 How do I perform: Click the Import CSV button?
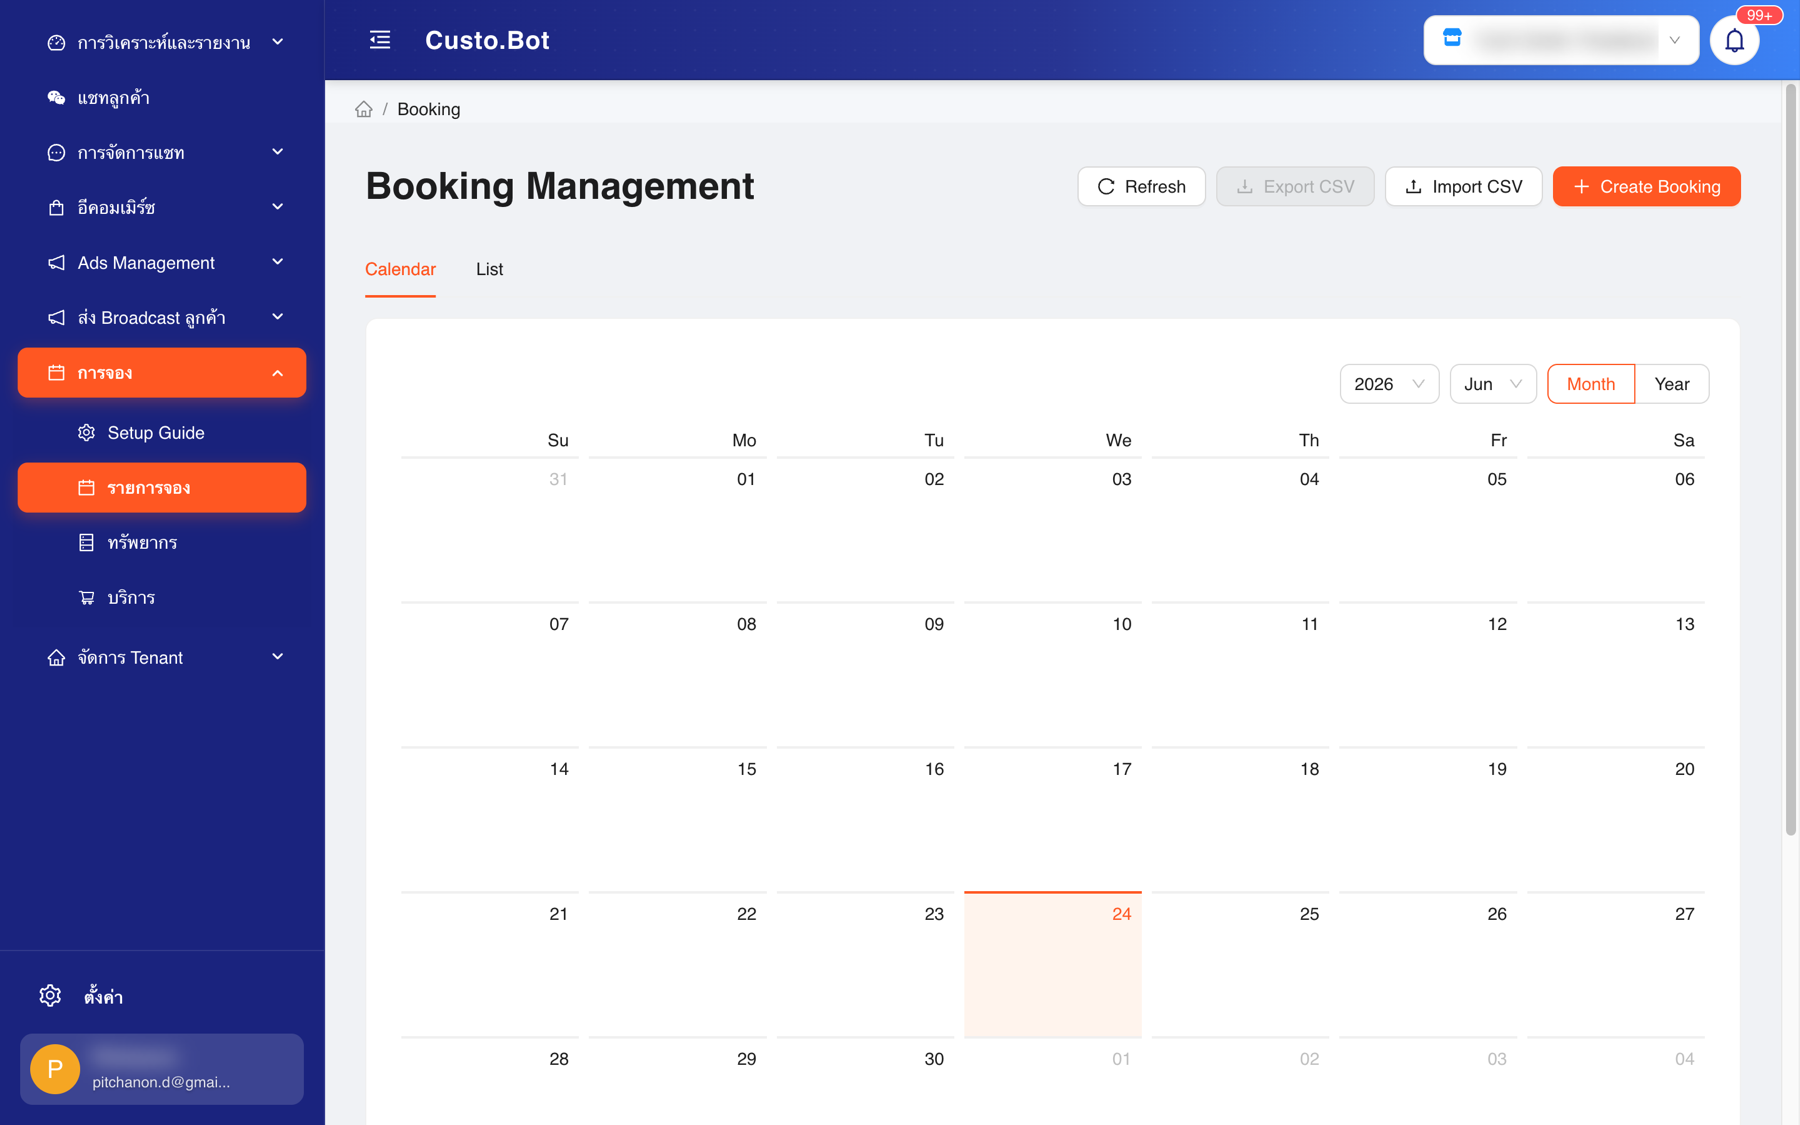[x=1463, y=186]
